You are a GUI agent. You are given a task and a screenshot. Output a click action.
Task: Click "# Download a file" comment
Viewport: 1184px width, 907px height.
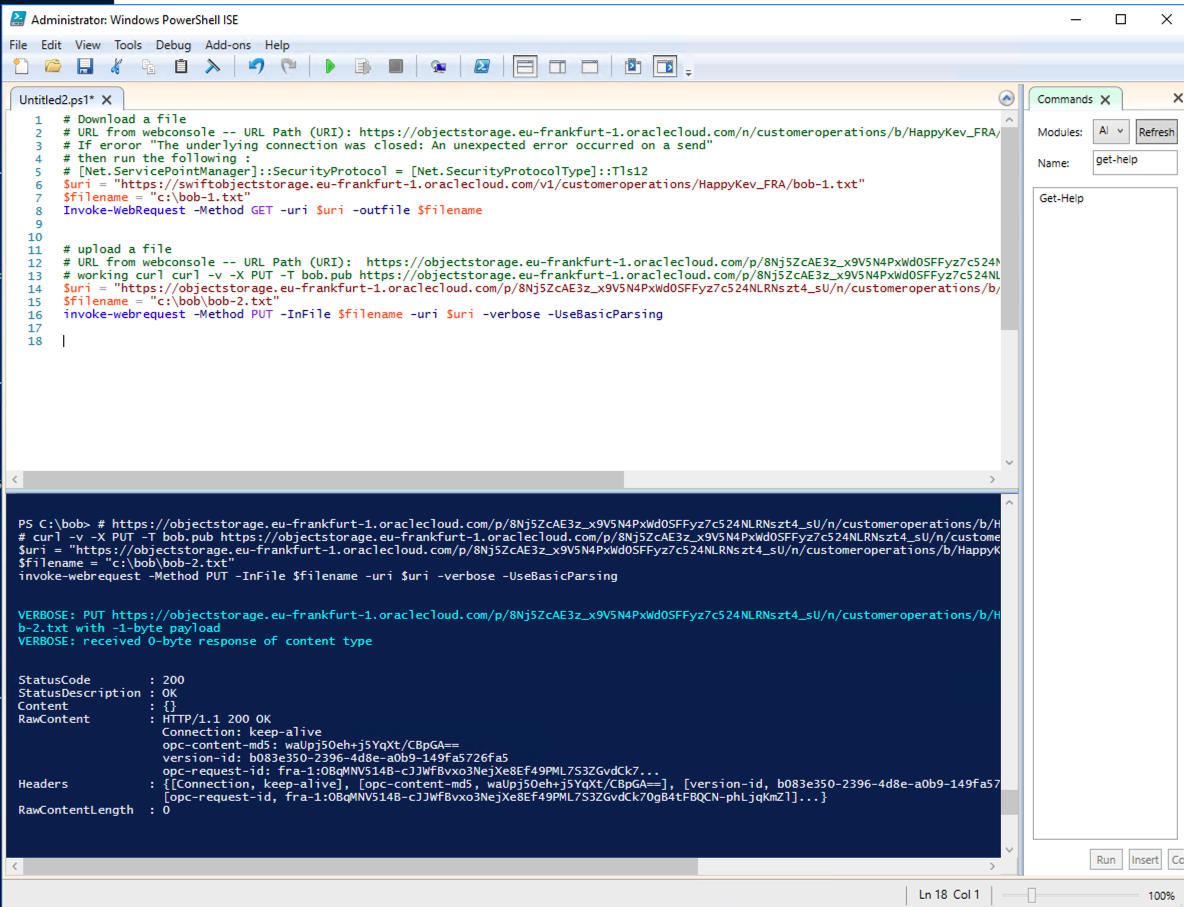pyautogui.click(x=124, y=119)
